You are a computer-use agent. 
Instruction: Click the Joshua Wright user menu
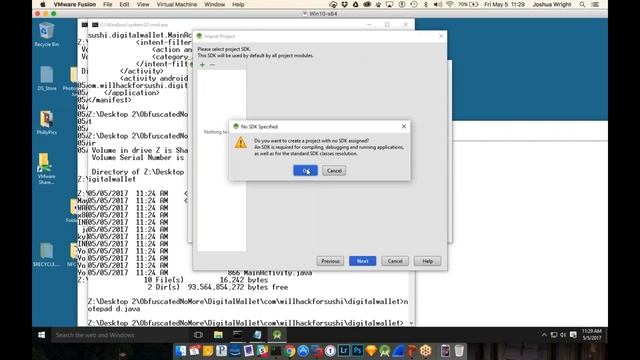[x=551, y=4]
